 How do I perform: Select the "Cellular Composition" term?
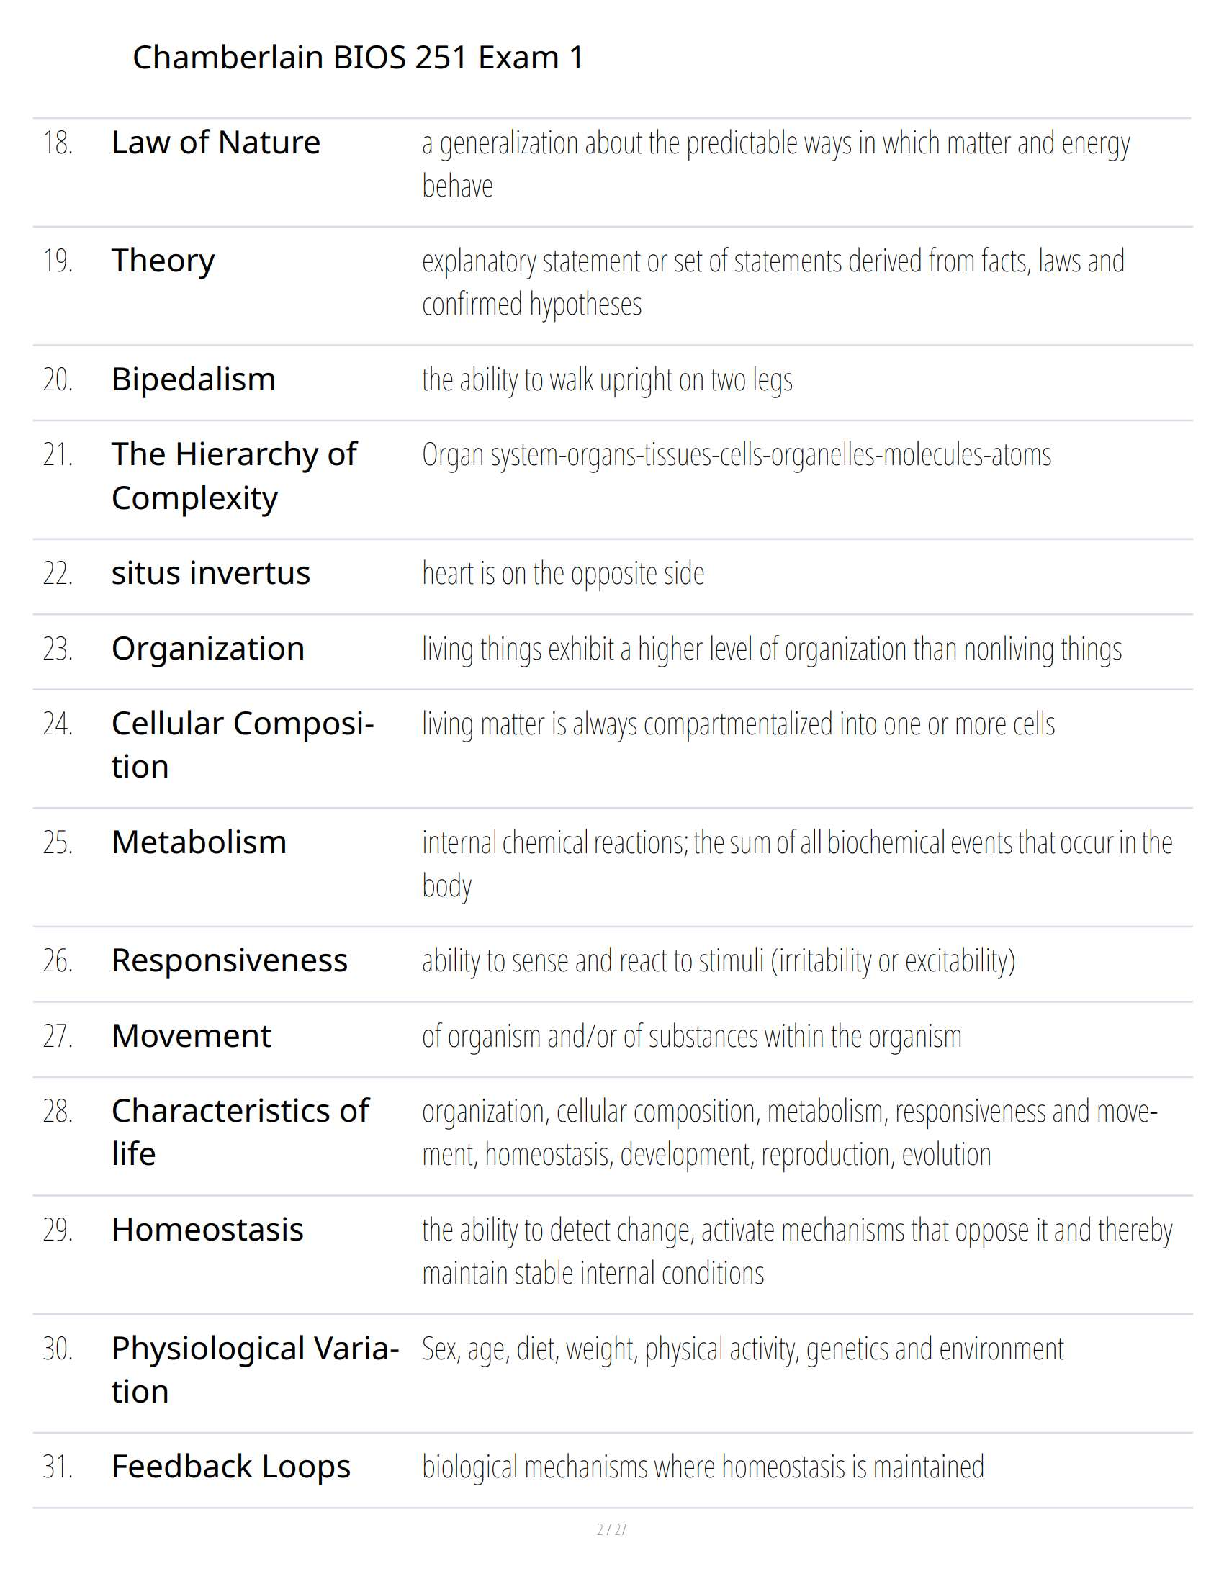[x=242, y=745]
